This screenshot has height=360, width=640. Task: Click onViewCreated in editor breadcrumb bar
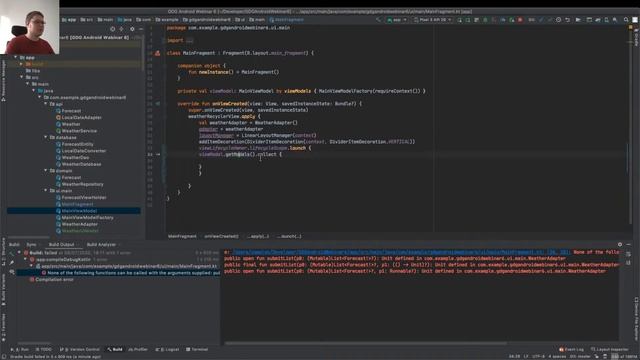[x=222, y=236]
